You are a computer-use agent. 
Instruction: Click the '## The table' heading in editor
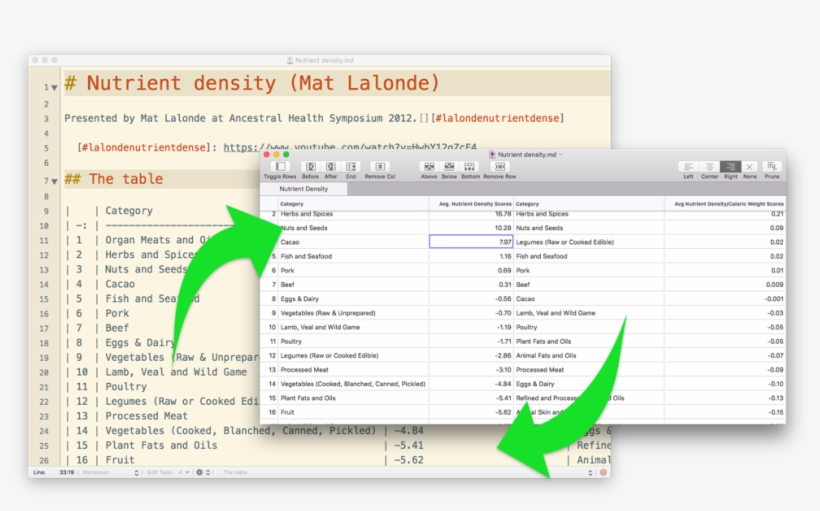click(x=113, y=179)
